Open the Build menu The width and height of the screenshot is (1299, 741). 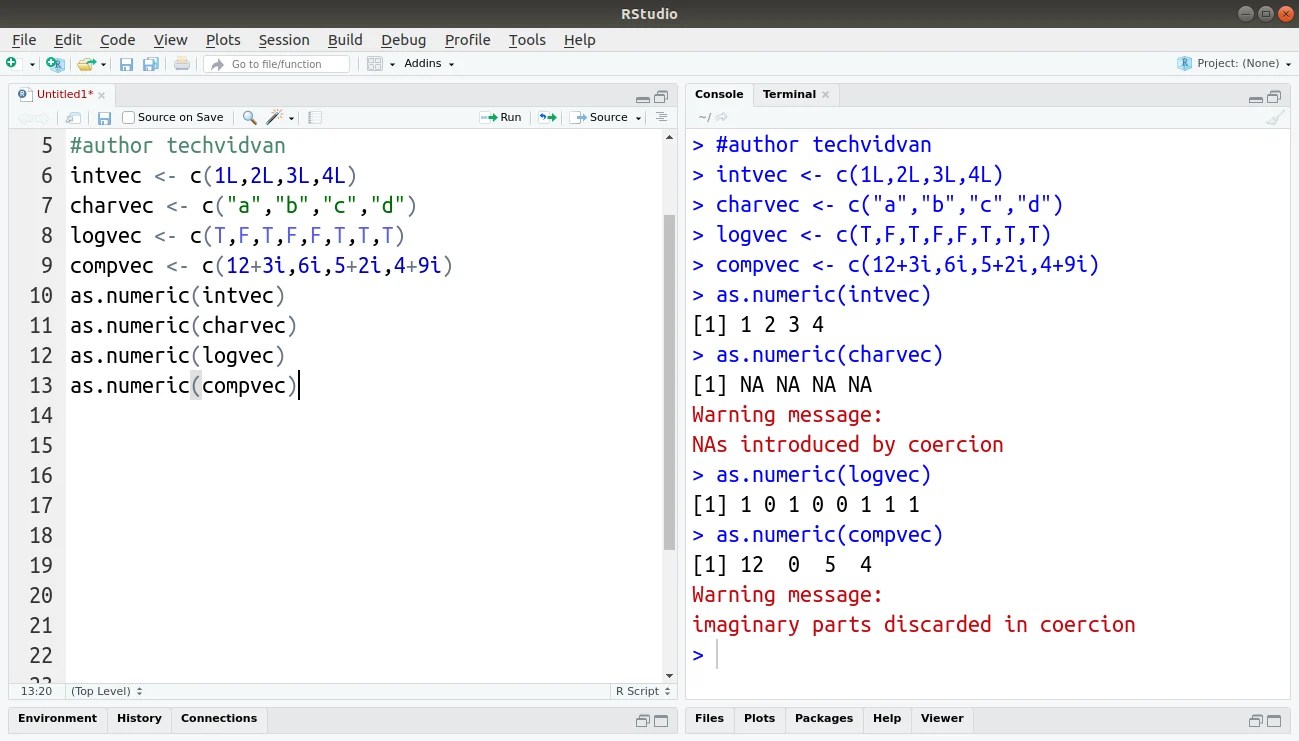345,40
